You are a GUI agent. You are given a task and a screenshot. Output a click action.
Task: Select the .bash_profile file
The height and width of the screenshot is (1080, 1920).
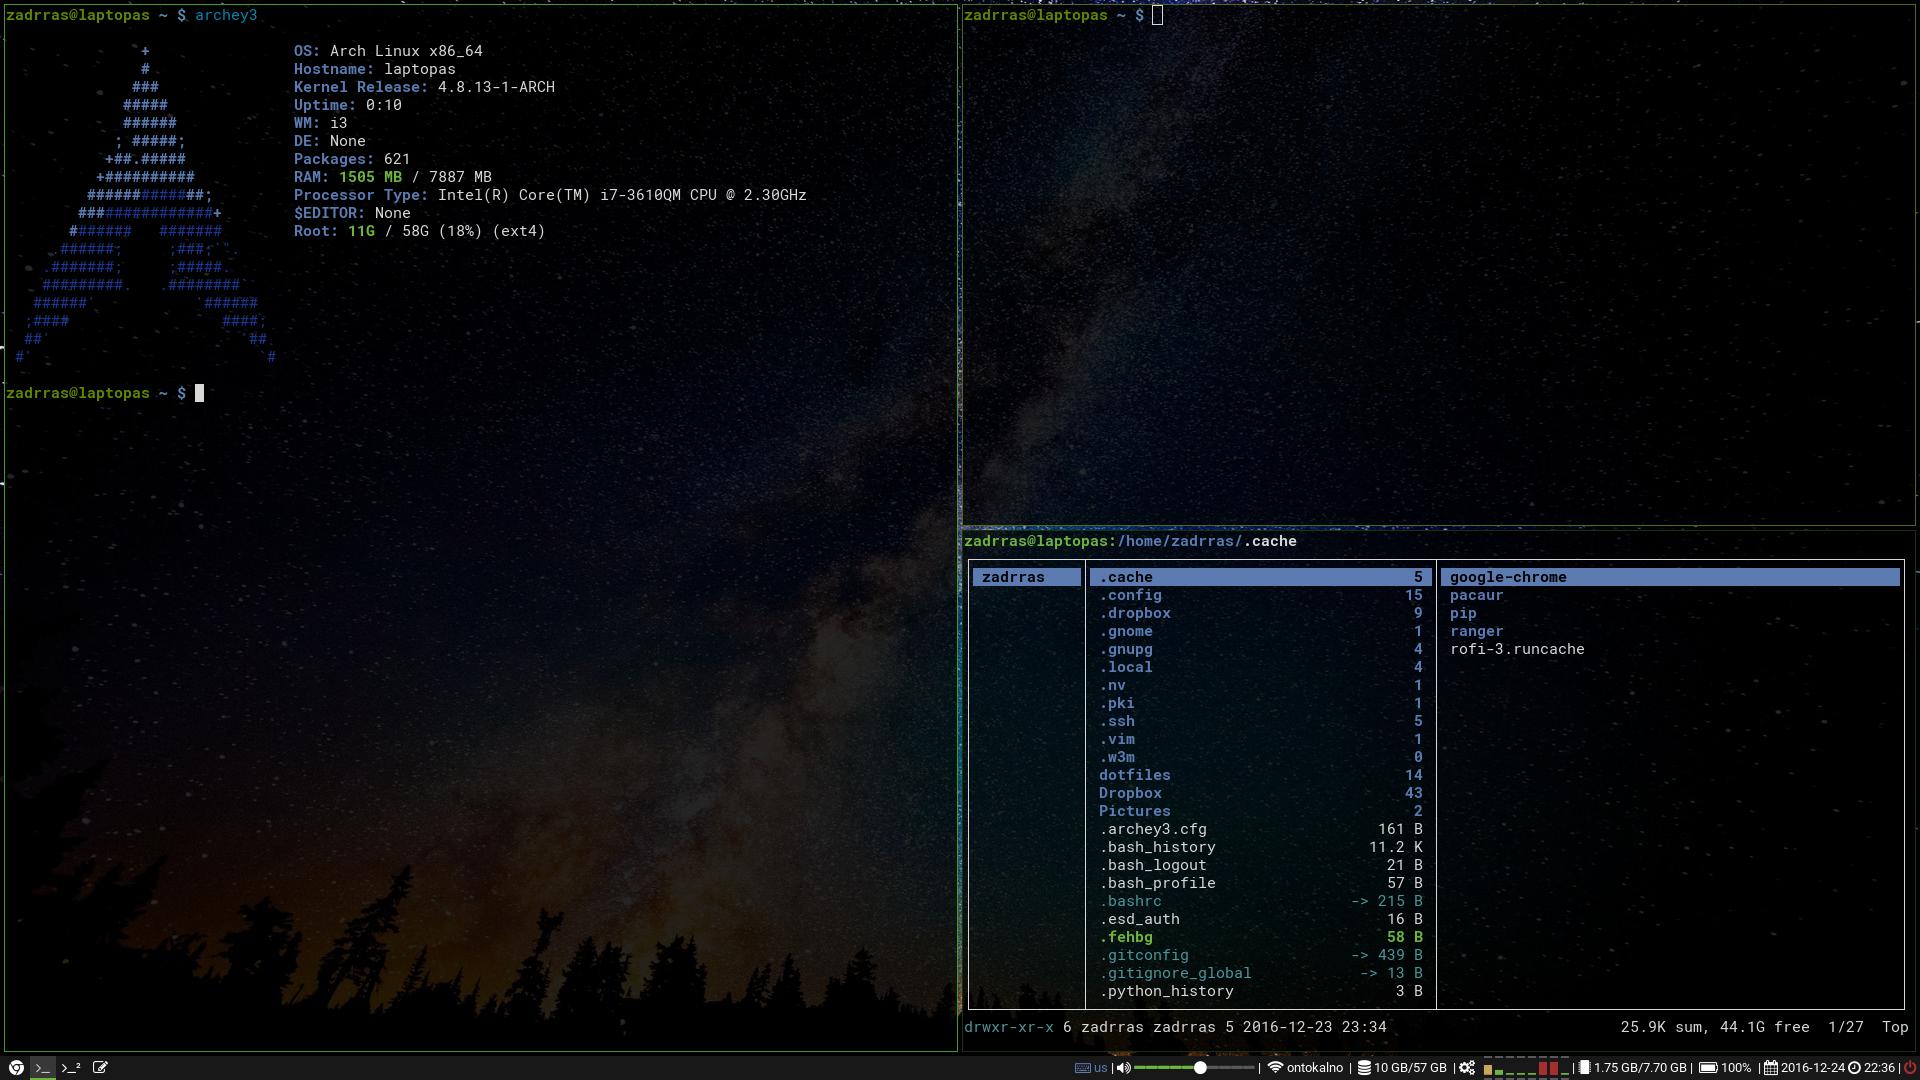1260,883
